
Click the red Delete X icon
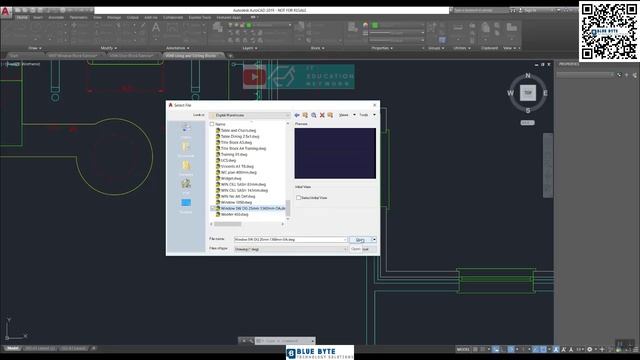(322, 115)
